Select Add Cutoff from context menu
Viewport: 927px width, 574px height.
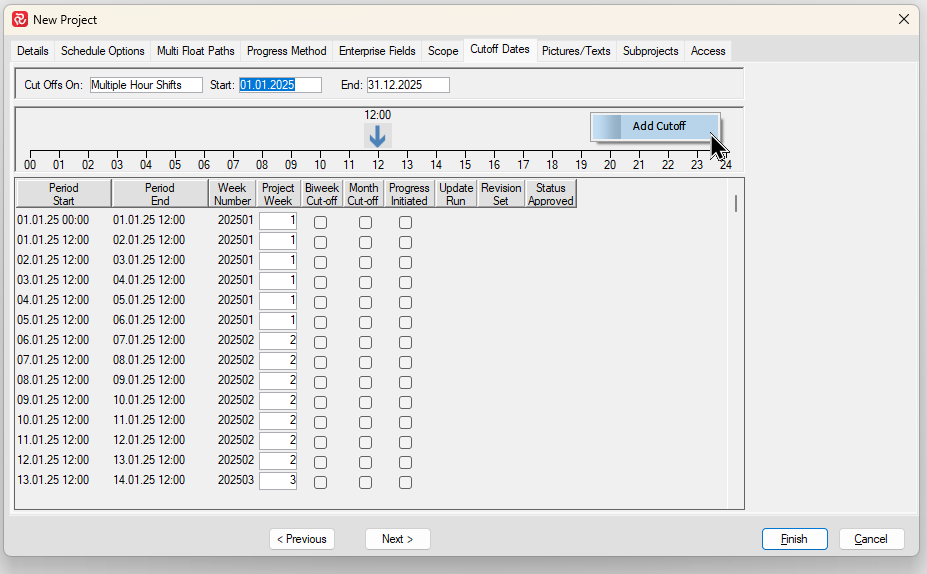[658, 126]
